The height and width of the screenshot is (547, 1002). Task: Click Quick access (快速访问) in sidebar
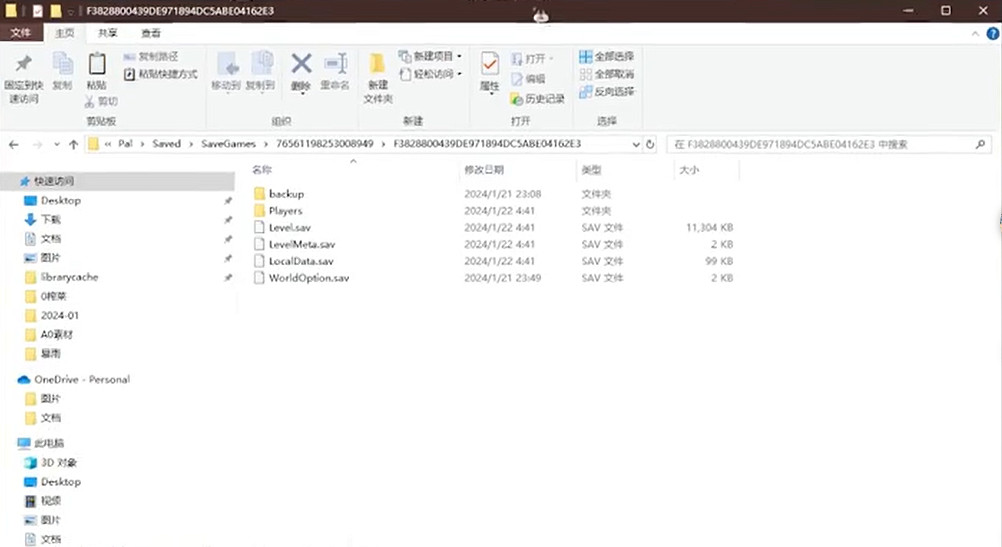click(54, 181)
